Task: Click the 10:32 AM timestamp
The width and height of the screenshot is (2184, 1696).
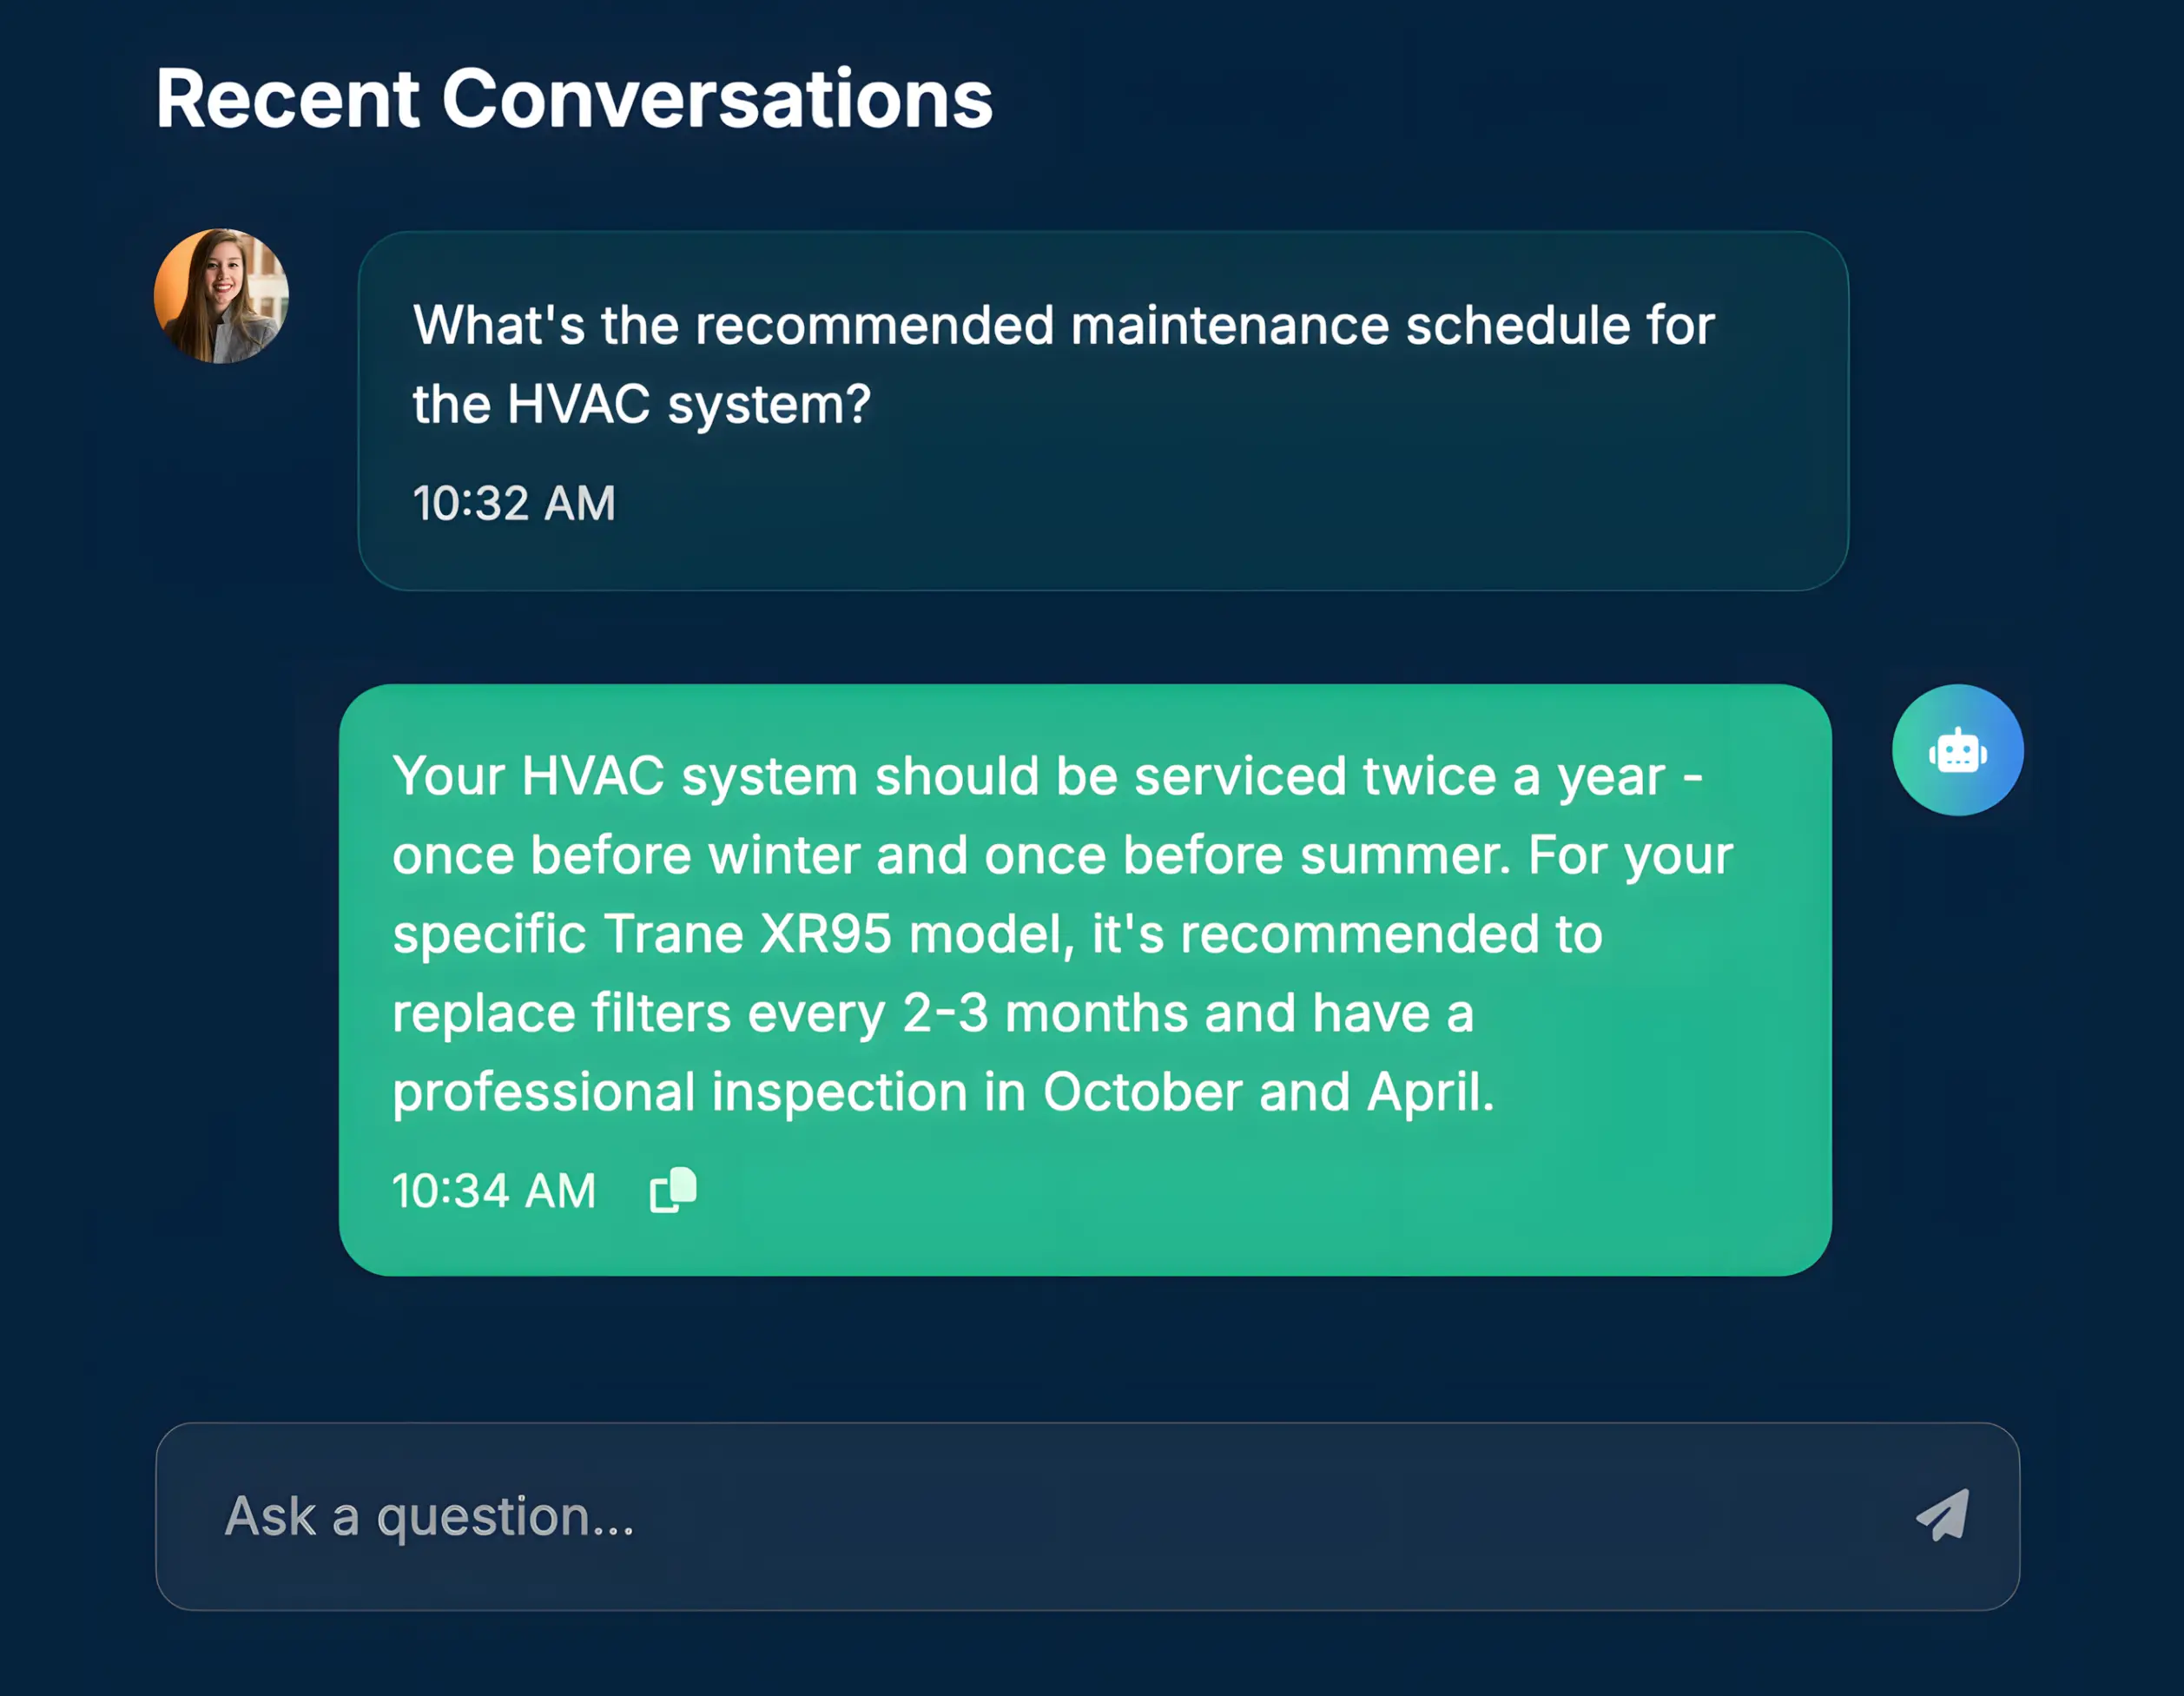Action: tap(514, 503)
